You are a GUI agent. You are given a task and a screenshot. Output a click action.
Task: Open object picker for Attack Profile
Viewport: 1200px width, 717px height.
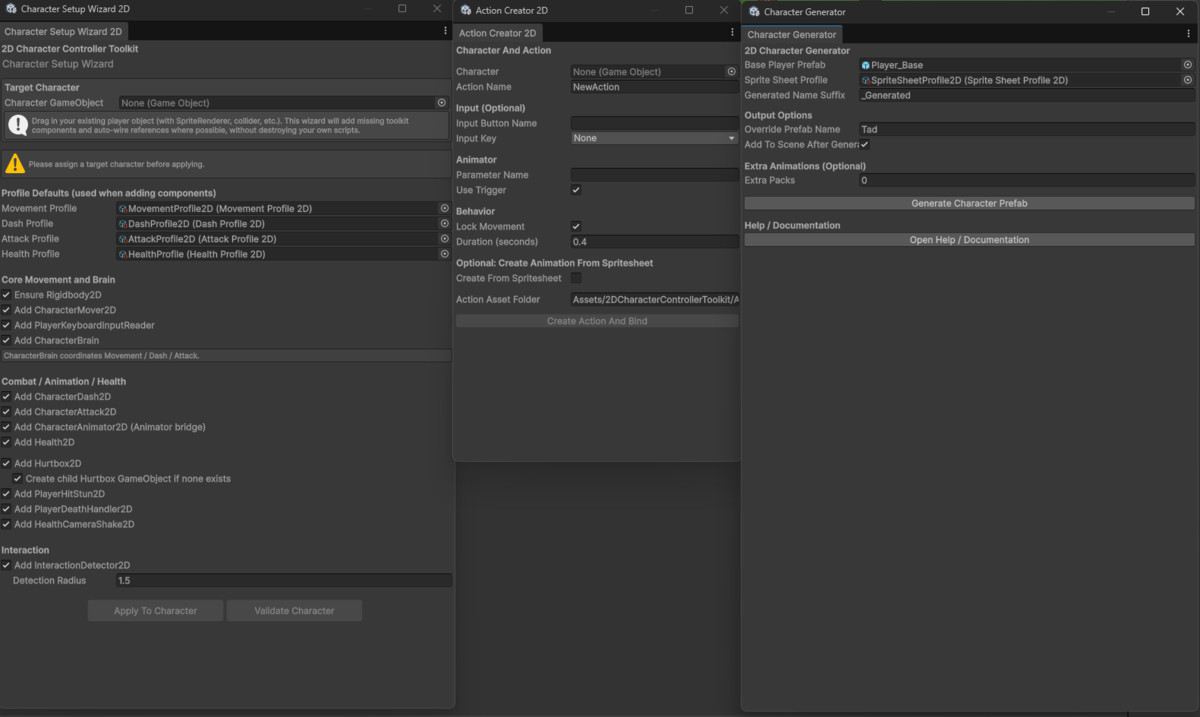coord(445,239)
